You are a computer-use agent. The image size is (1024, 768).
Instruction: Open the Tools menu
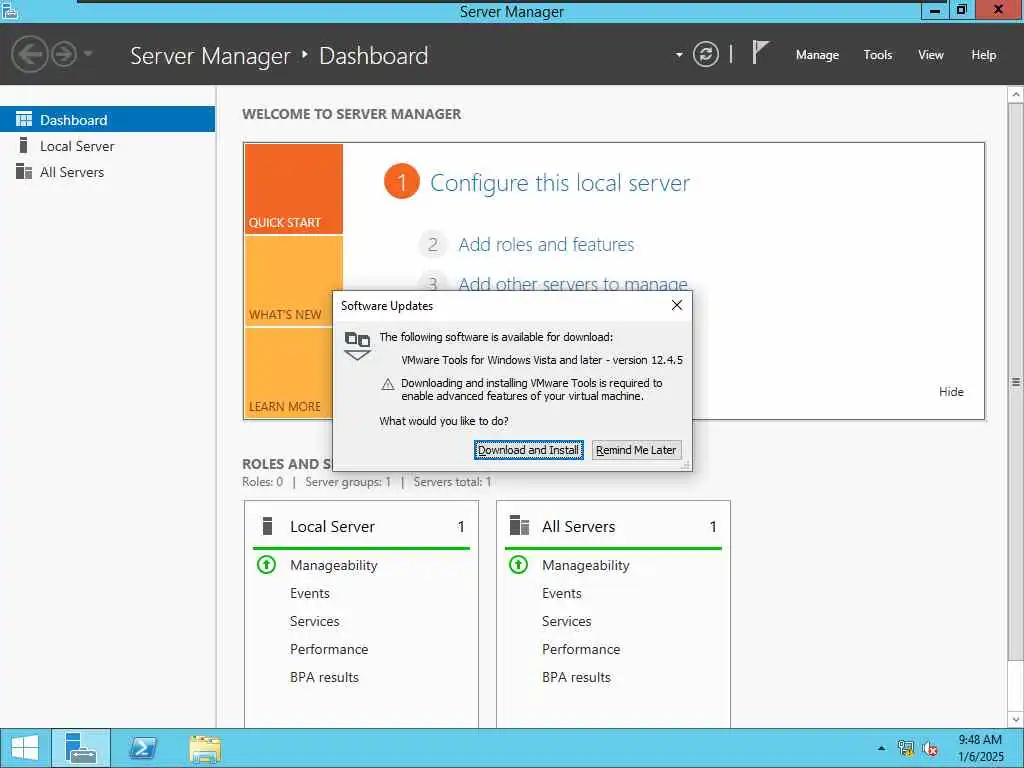pyautogui.click(x=878, y=55)
